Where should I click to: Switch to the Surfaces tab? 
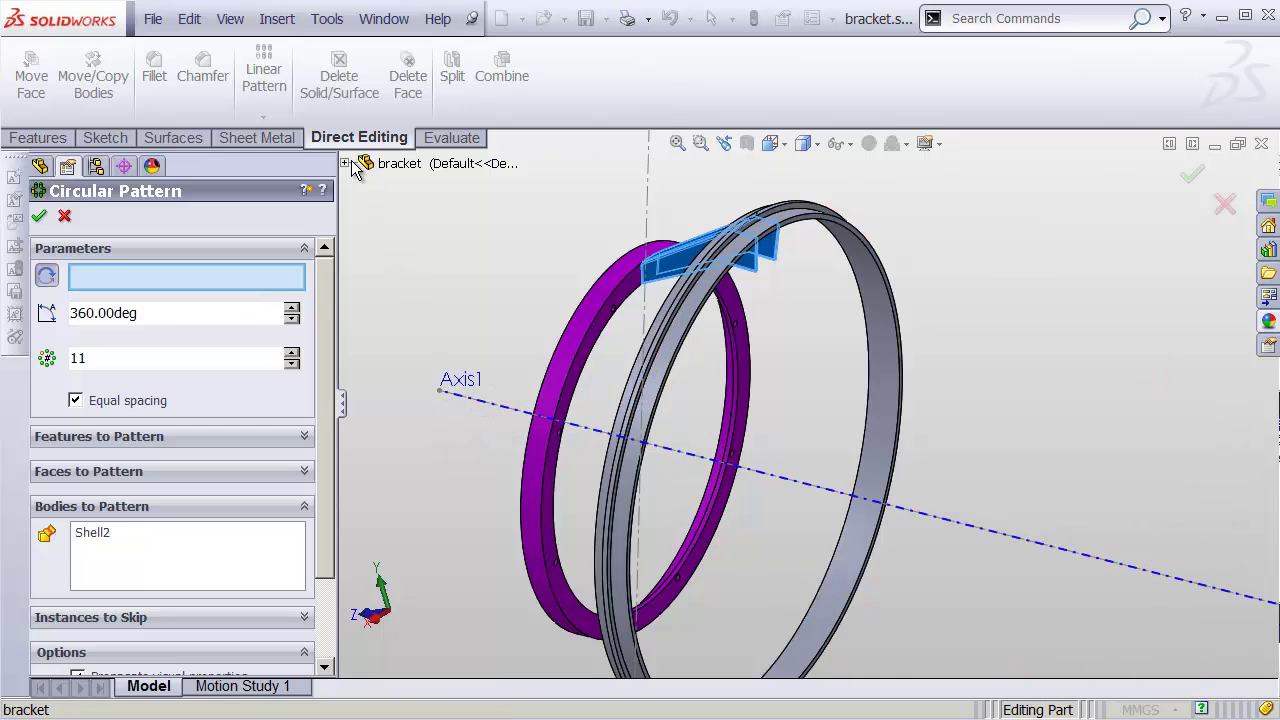tap(173, 138)
